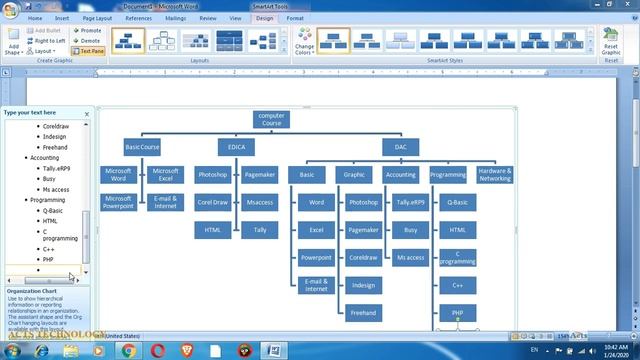Select the second SmartArt style thumbnail

367,41
